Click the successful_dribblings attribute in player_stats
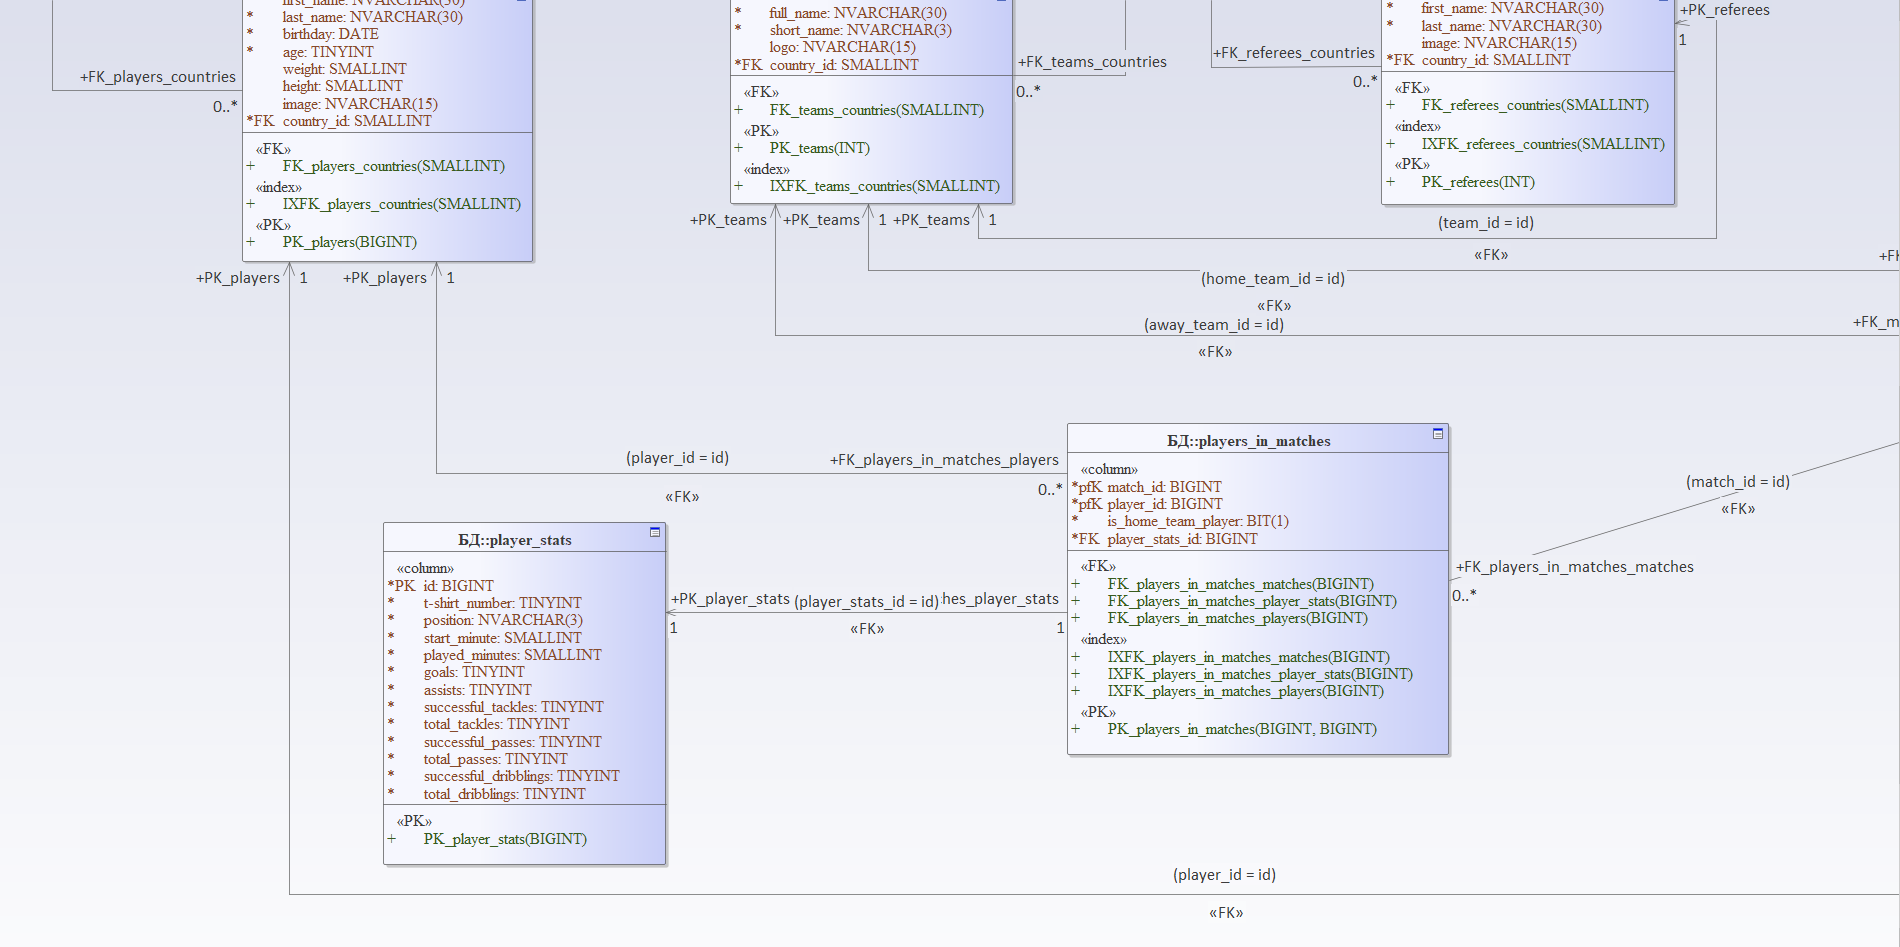Image resolution: width=1900 pixels, height=947 pixels. [x=521, y=776]
